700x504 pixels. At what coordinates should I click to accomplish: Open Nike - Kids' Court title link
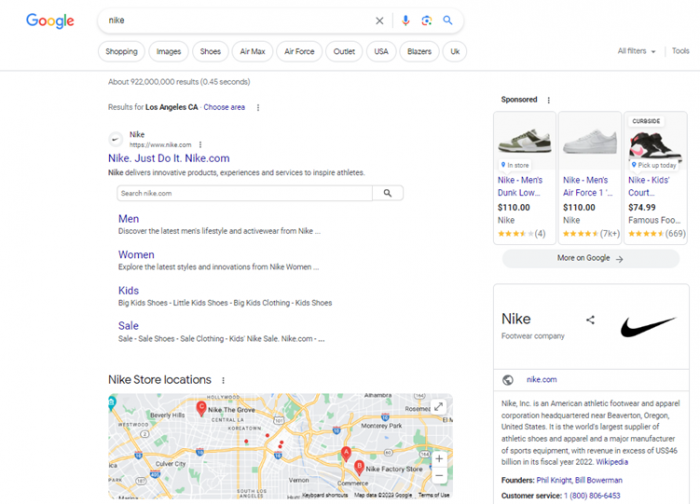(649, 186)
